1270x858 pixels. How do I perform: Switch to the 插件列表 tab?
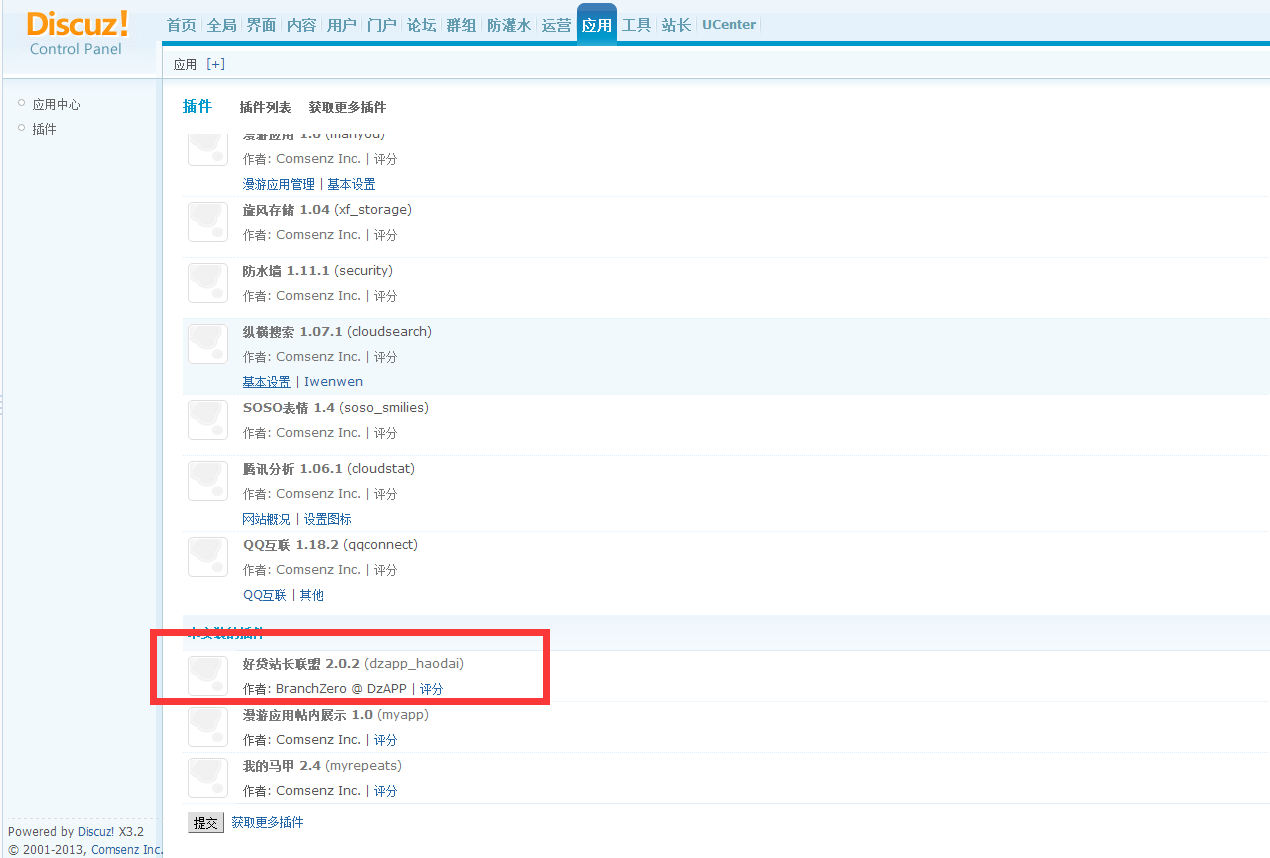pos(265,107)
